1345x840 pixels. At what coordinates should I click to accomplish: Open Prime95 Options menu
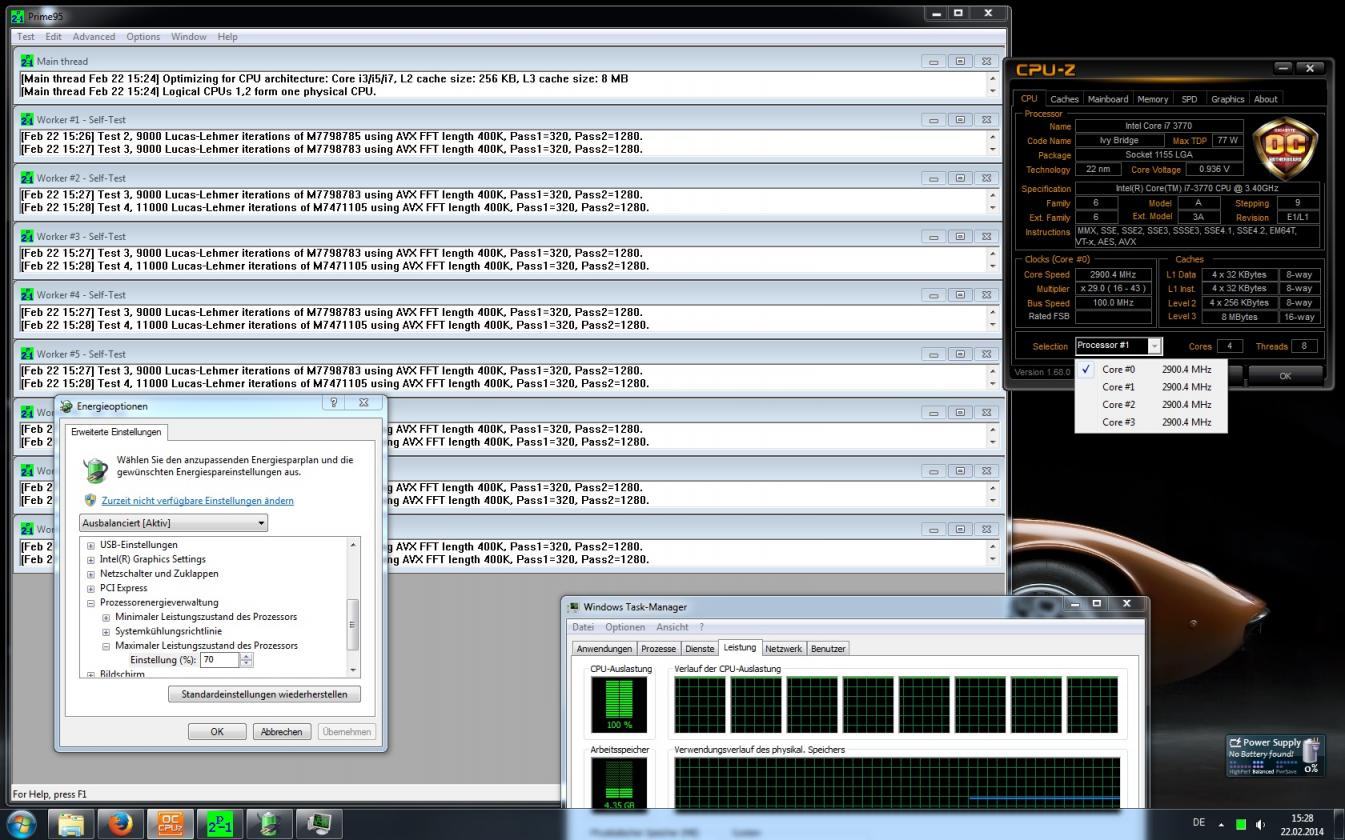click(143, 37)
